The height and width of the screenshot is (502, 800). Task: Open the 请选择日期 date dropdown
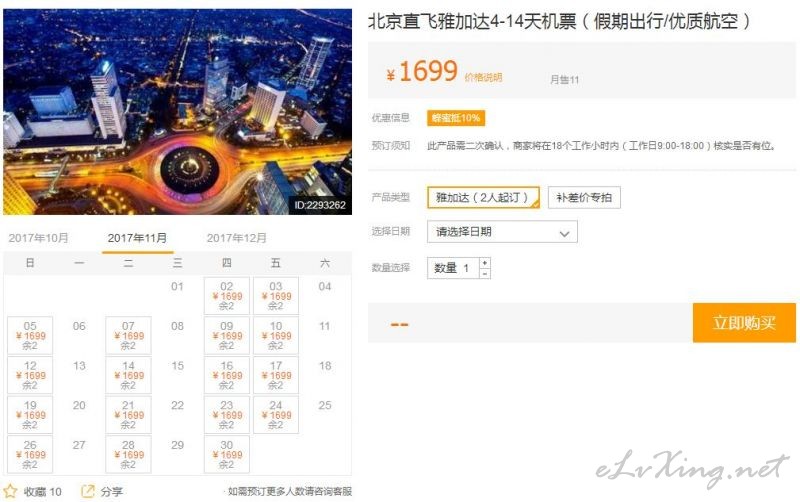tap(502, 232)
